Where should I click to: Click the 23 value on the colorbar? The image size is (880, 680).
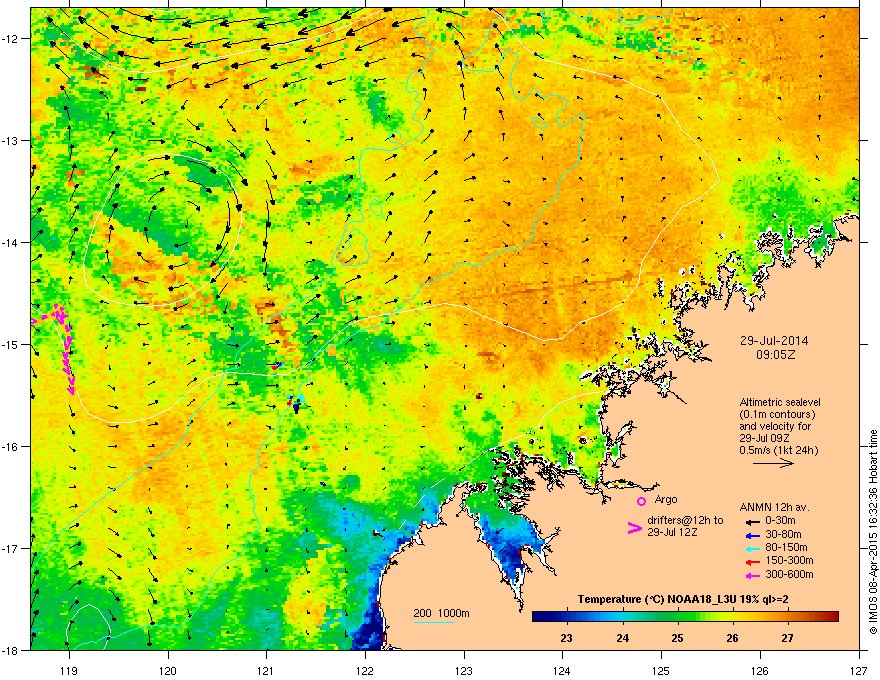(566, 638)
